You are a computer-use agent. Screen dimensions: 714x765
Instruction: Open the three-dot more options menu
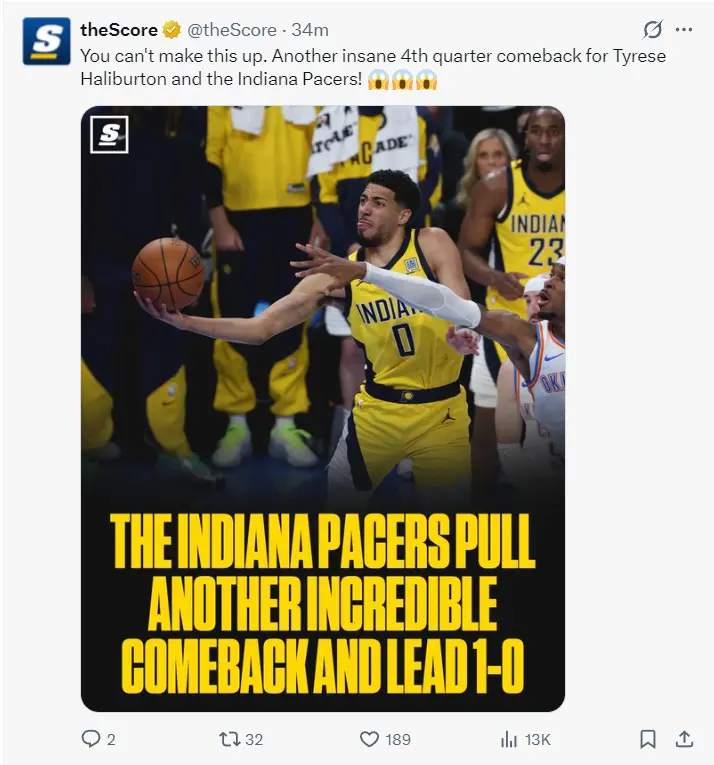click(684, 29)
